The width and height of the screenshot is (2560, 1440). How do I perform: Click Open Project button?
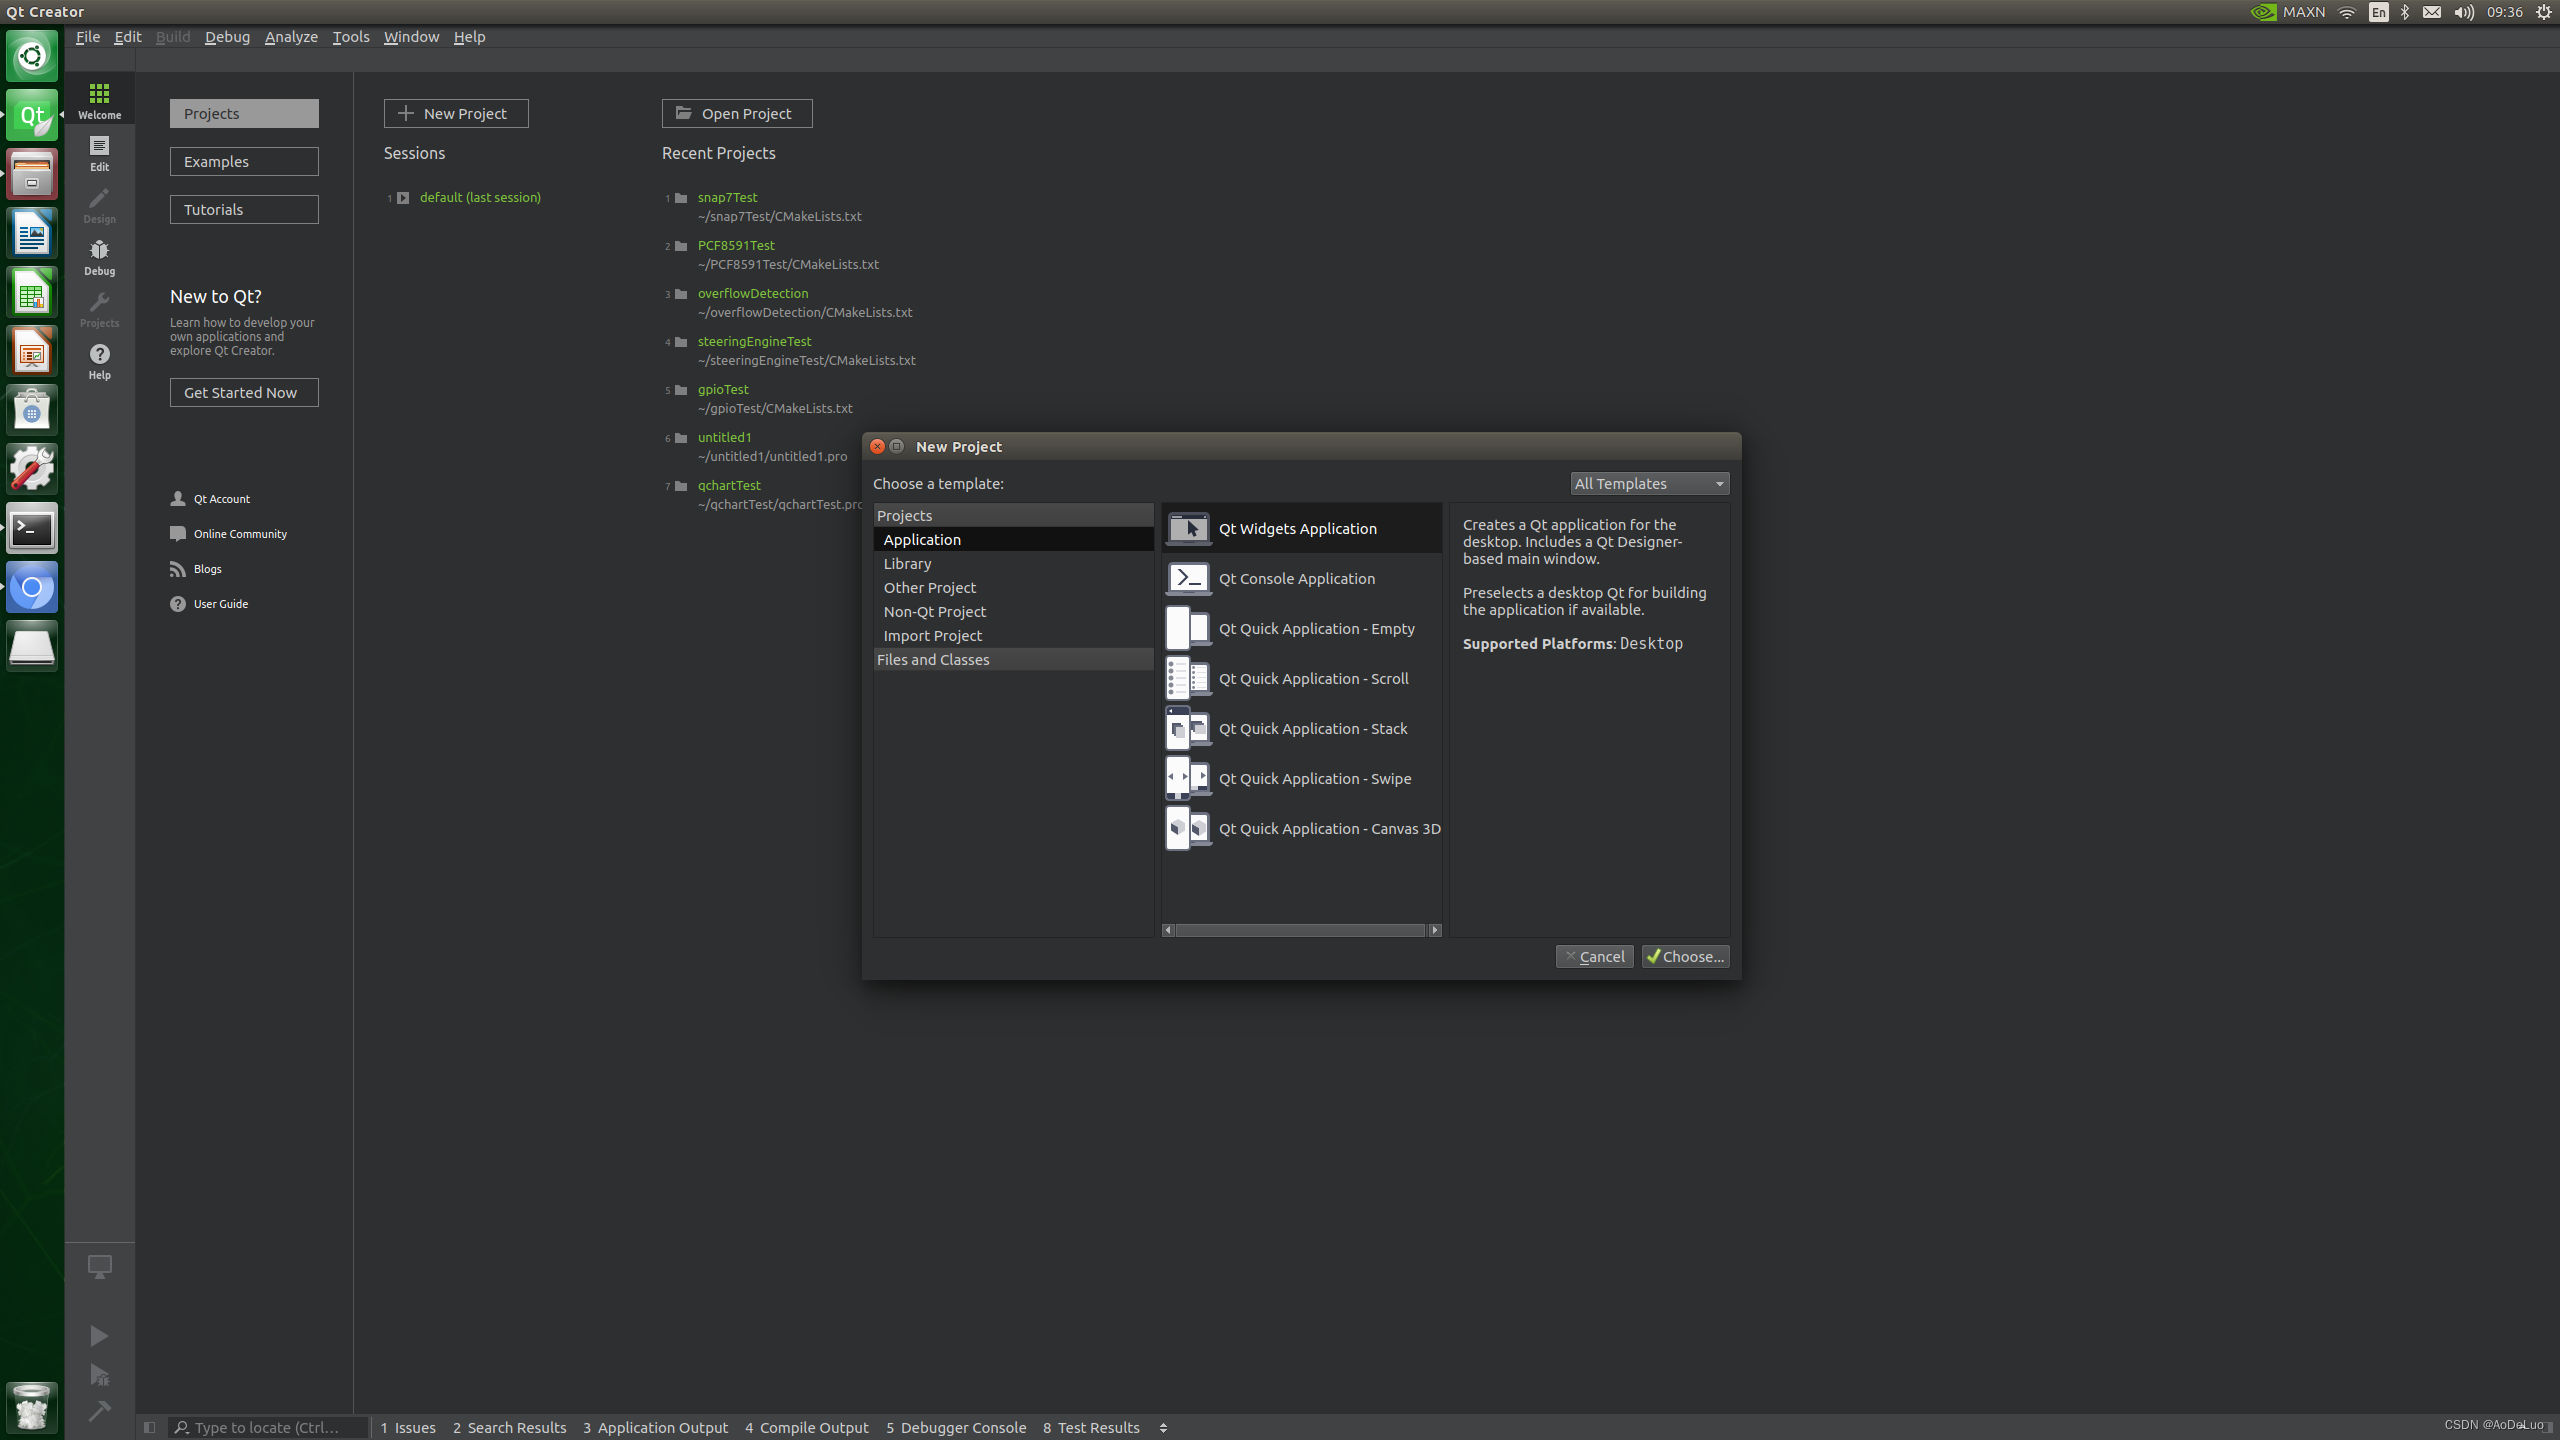pyautogui.click(x=737, y=113)
